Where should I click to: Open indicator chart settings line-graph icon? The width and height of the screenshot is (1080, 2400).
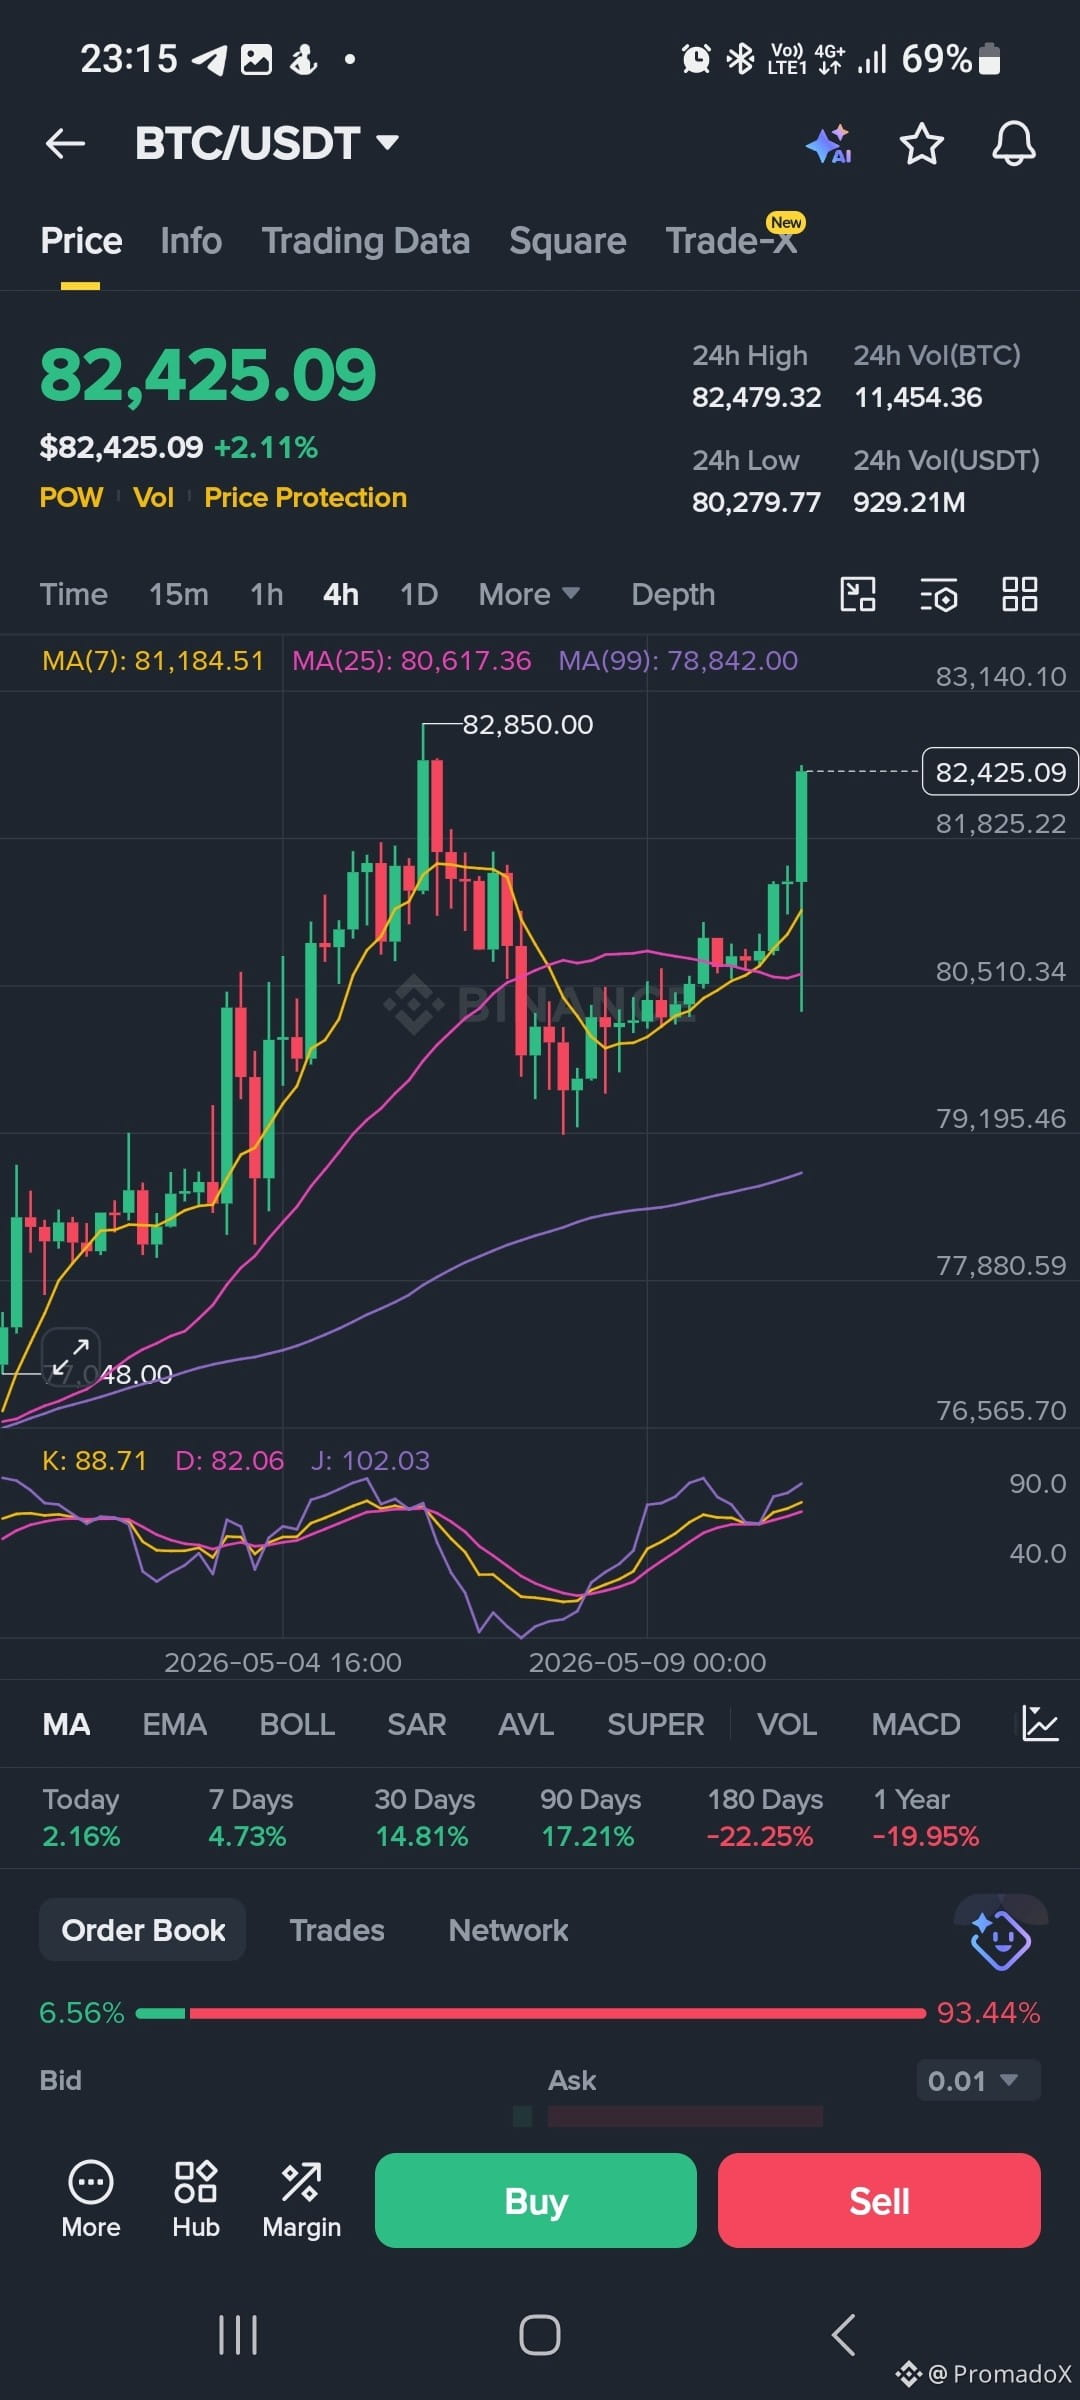click(x=1040, y=1724)
